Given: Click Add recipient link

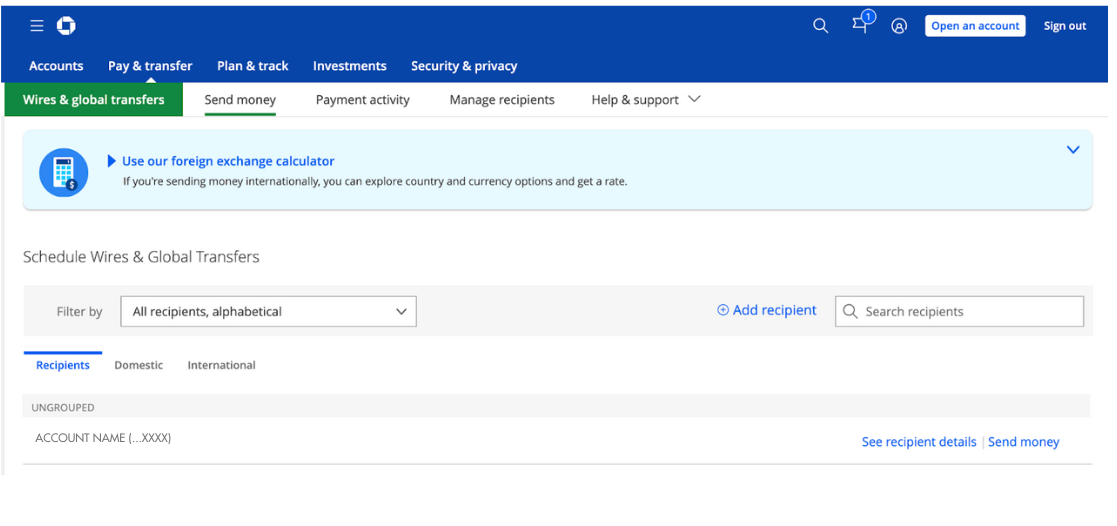Looking at the screenshot, I should pyautogui.click(x=767, y=311).
